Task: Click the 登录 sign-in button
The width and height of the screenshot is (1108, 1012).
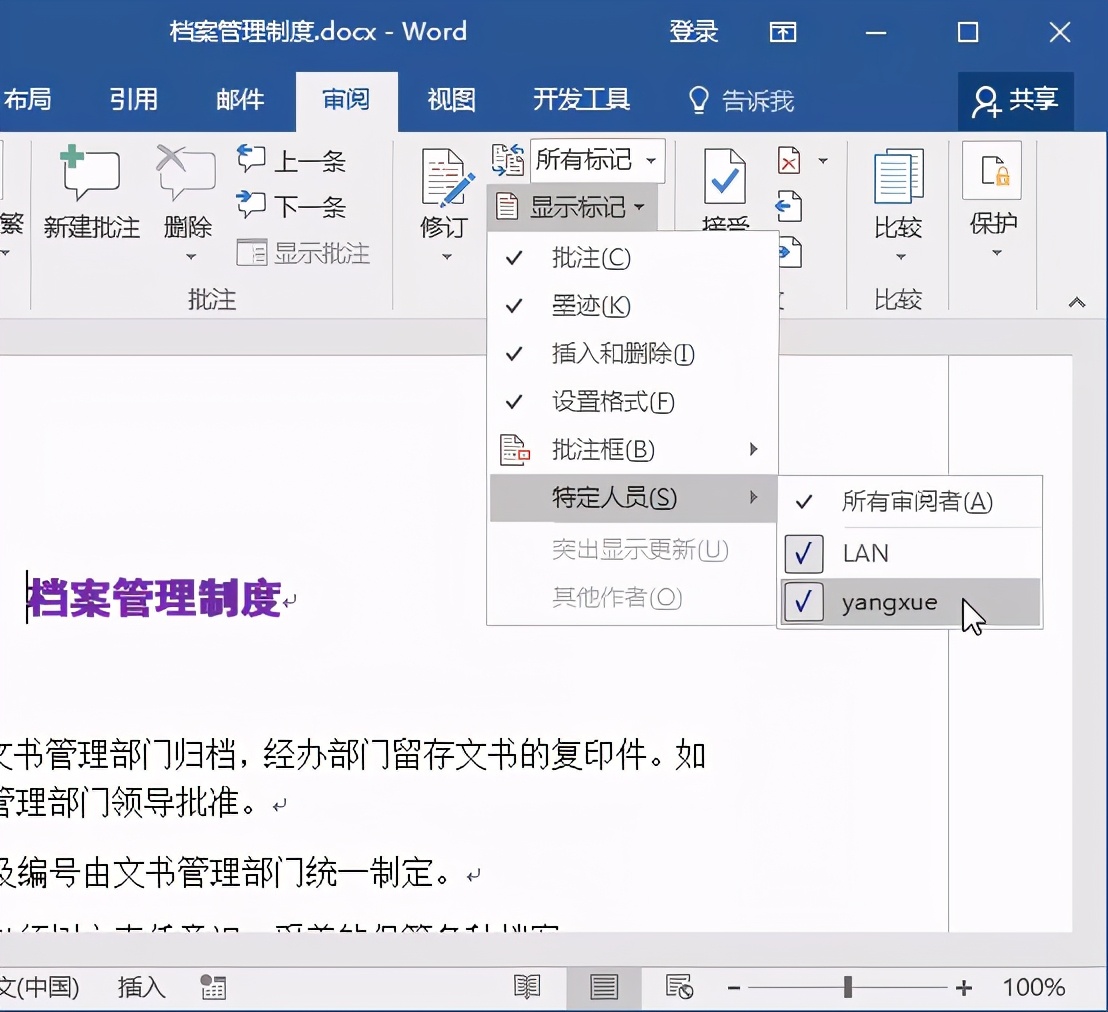Action: tap(693, 32)
